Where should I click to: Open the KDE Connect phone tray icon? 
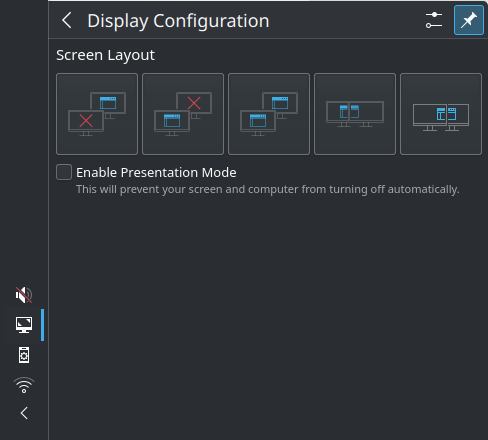[24, 355]
